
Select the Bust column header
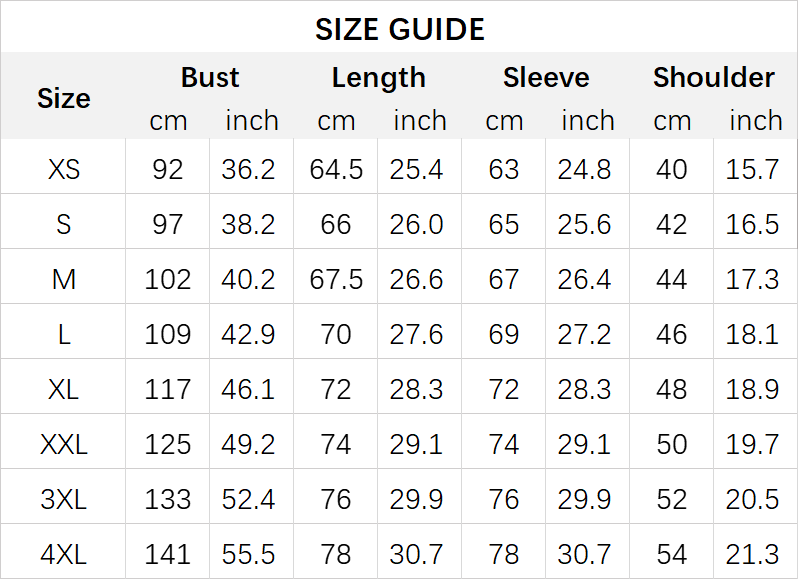tap(210, 78)
